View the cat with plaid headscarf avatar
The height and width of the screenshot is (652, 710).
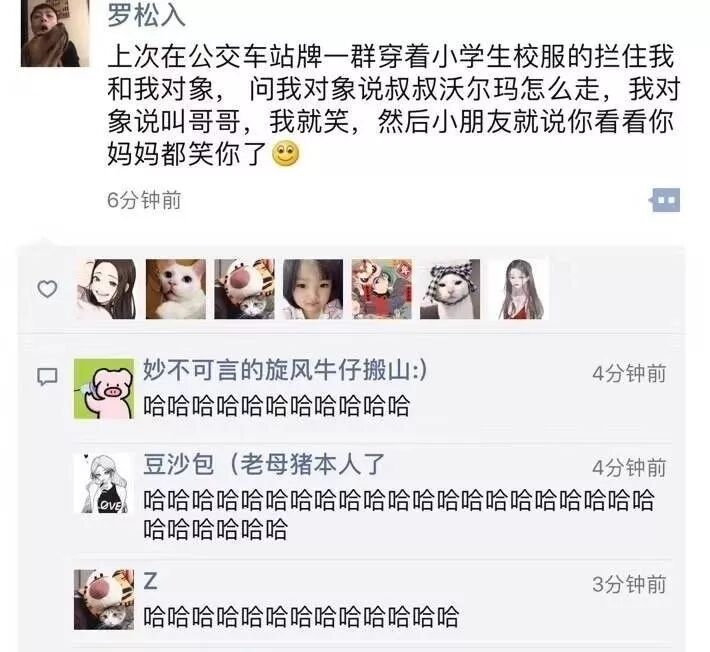(x=450, y=289)
